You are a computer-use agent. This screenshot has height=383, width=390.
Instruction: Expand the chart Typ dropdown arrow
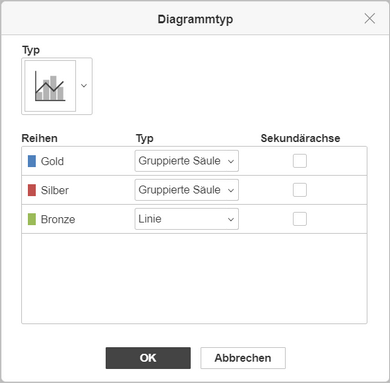(84, 86)
